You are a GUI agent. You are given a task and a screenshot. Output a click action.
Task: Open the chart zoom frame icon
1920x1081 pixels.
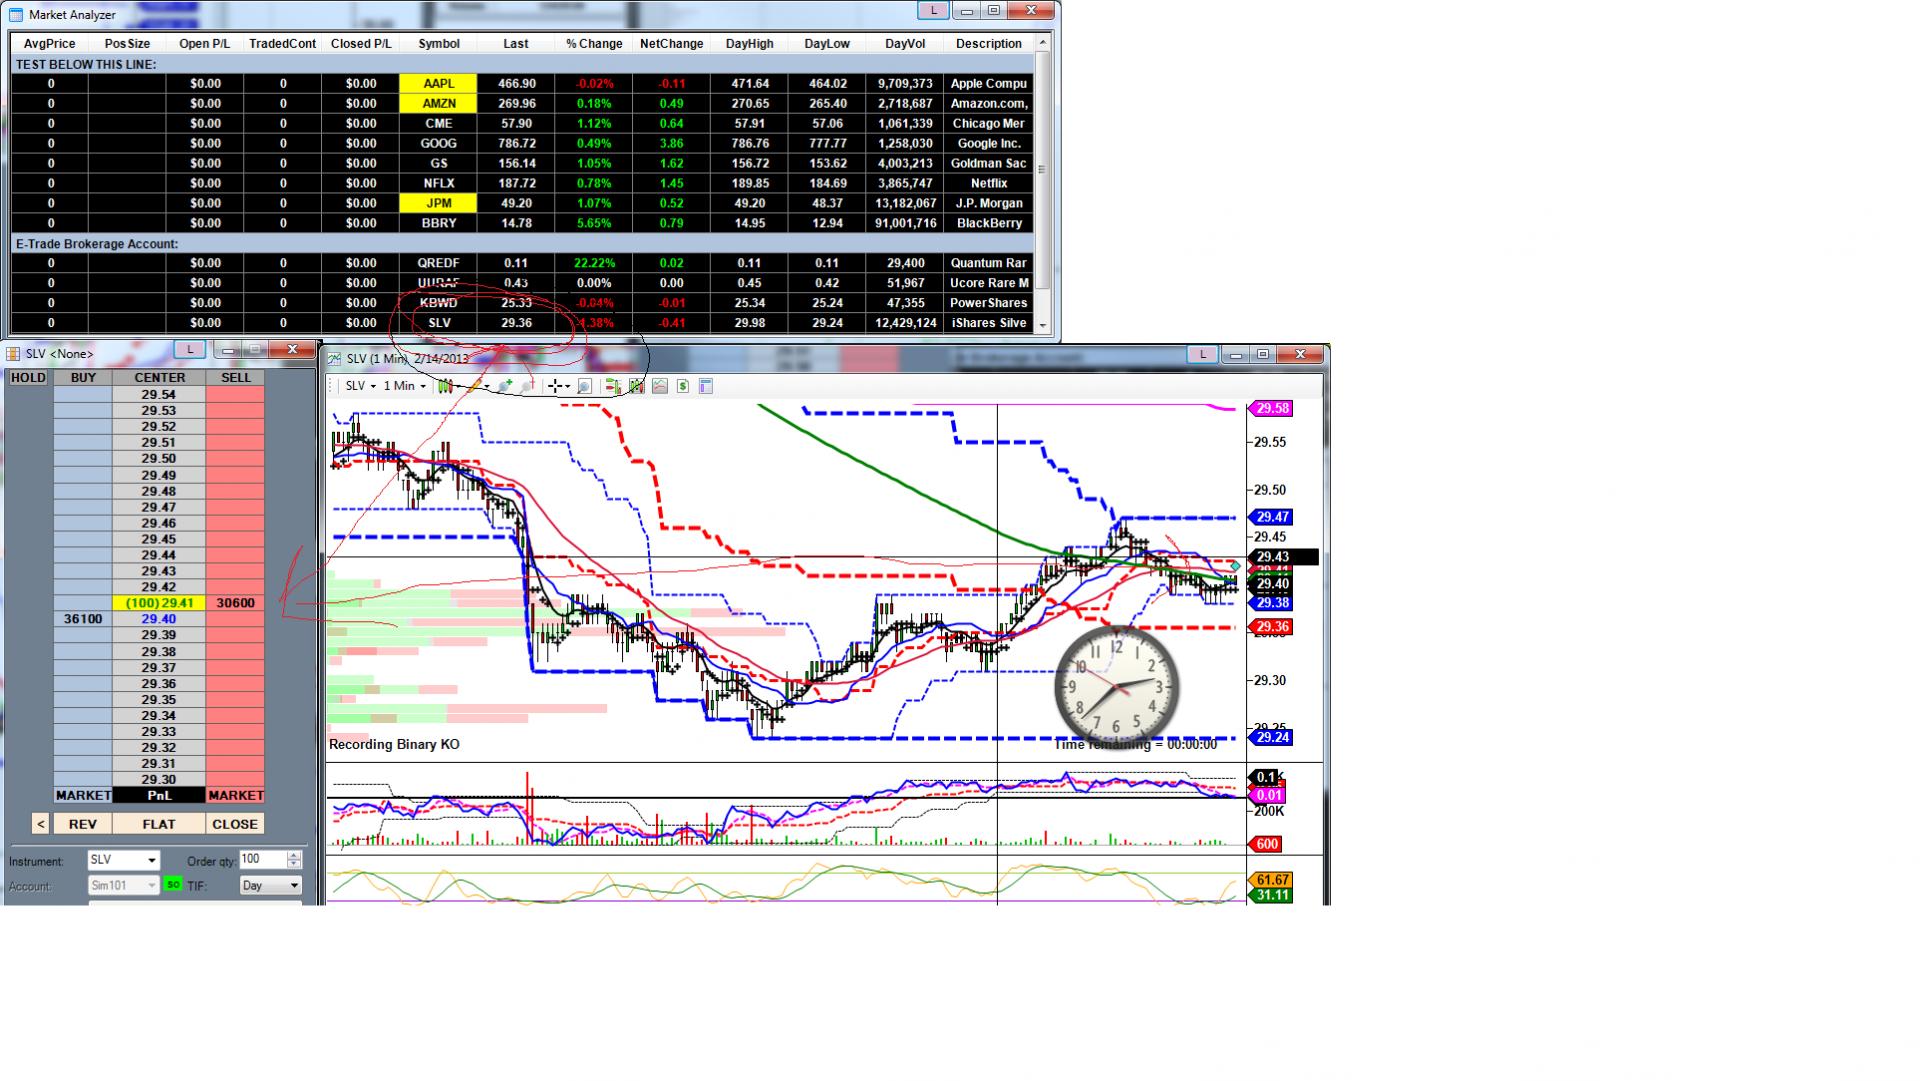584,386
